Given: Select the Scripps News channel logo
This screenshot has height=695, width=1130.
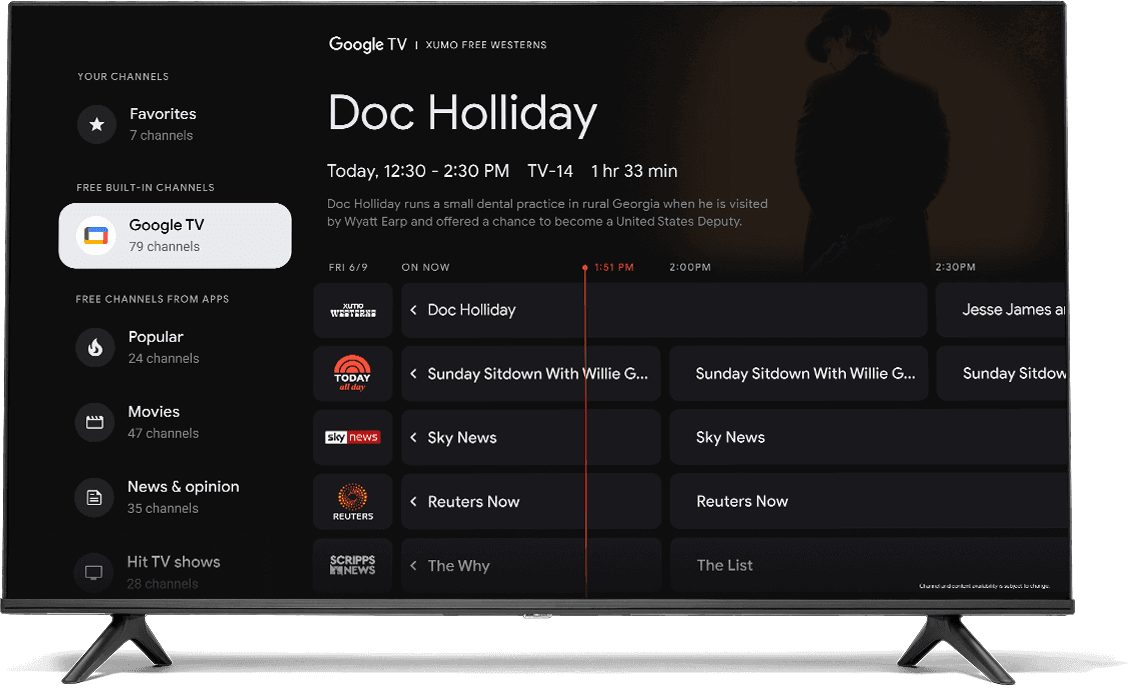Looking at the screenshot, I should [x=353, y=565].
